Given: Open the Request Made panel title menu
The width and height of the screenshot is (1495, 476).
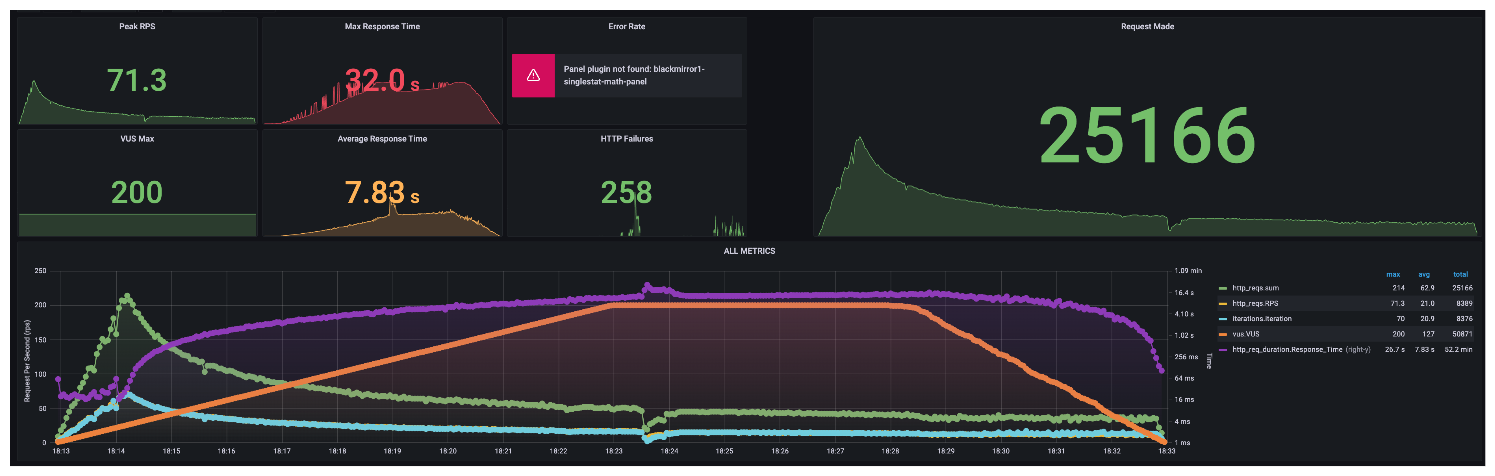Looking at the screenshot, I should click(x=1147, y=26).
